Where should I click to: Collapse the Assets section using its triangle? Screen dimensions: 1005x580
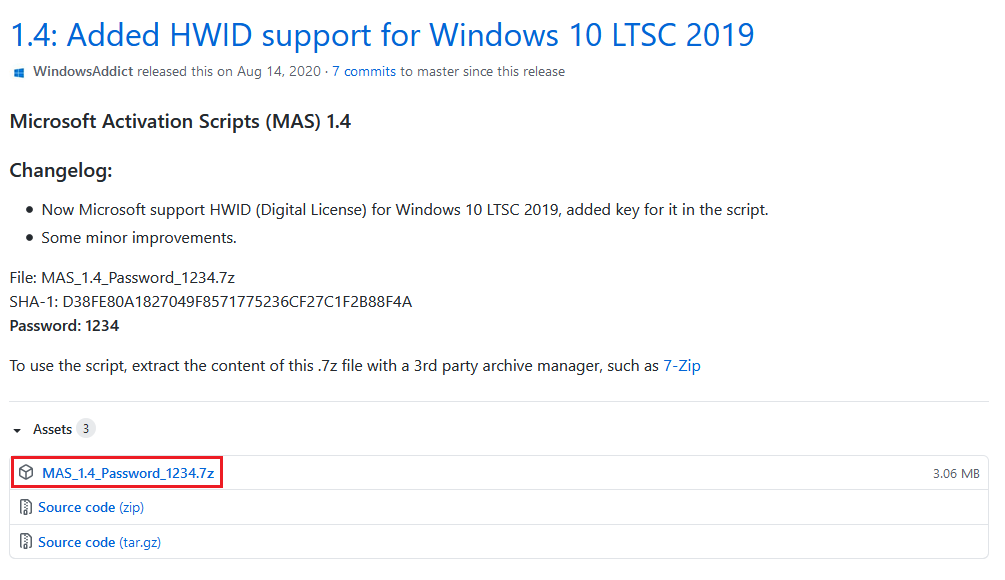pos(17,430)
